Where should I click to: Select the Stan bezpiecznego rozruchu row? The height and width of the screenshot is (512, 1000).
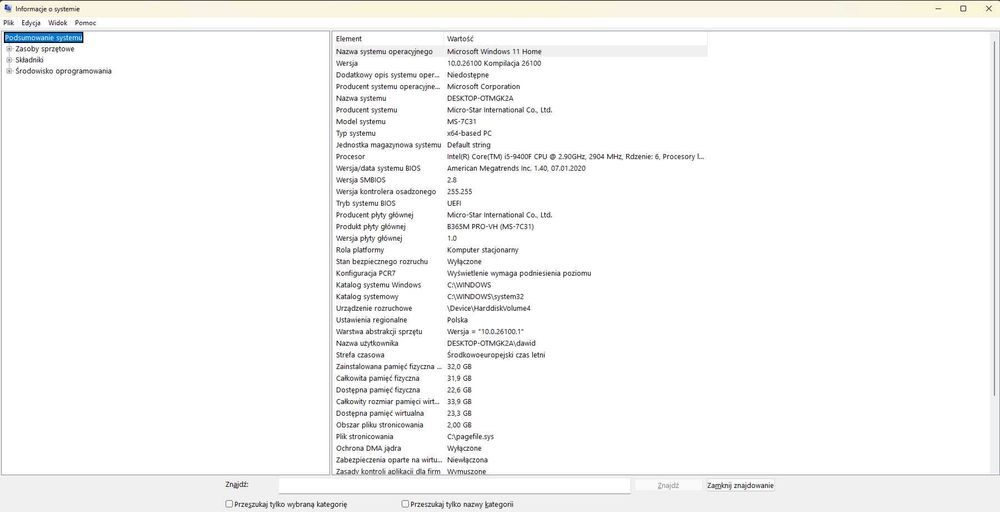[x=520, y=261]
